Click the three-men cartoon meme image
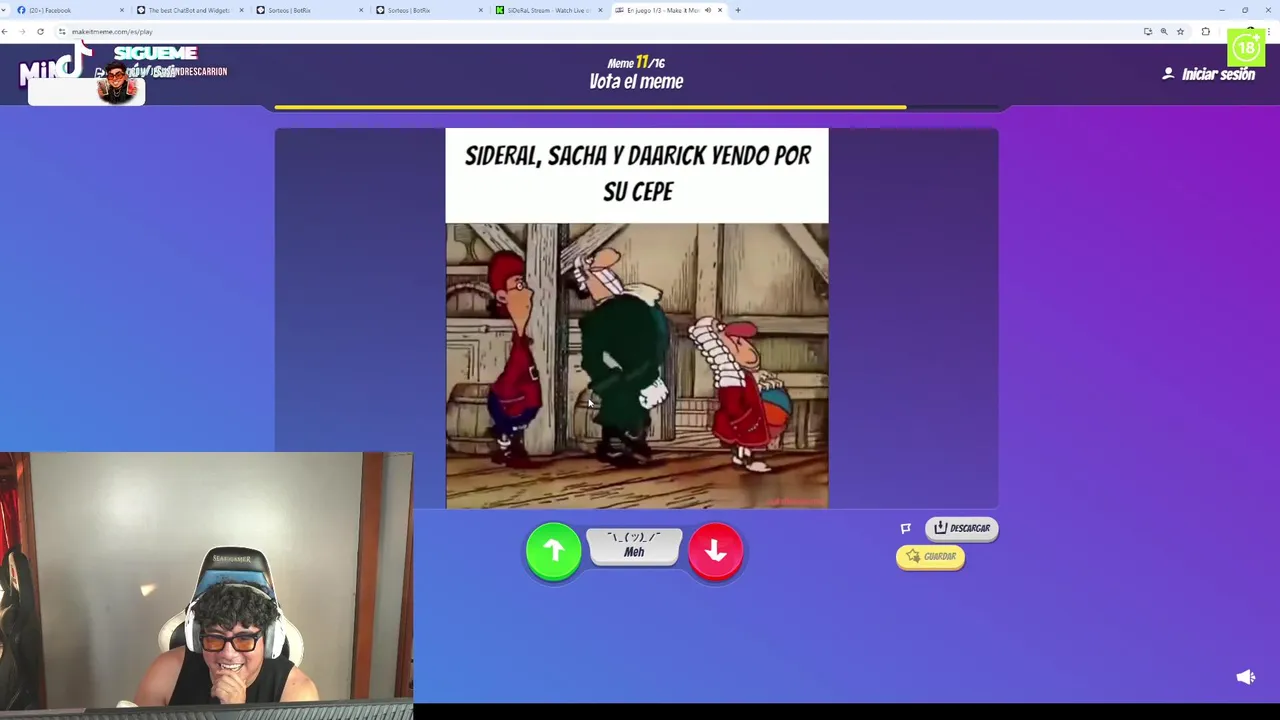Image resolution: width=1280 pixels, height=720 pixels. 637,365
